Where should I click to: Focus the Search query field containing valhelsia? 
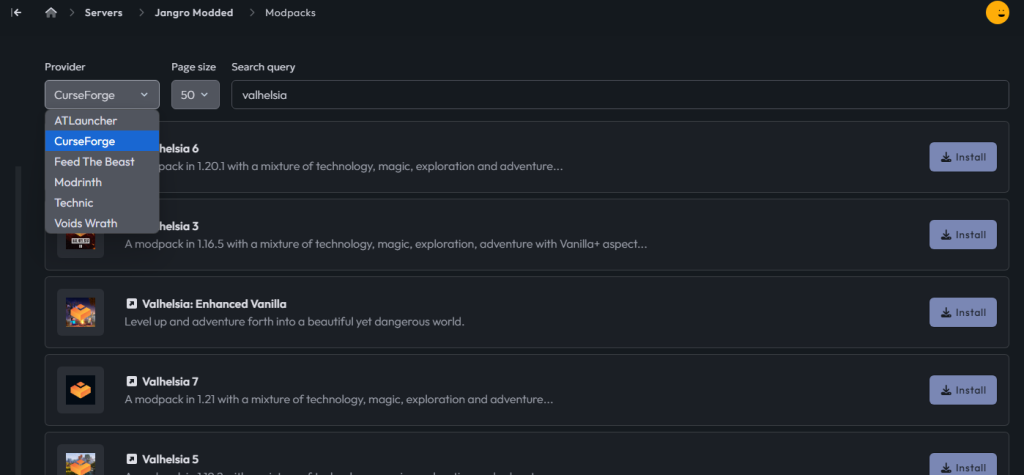pos(619,95)
